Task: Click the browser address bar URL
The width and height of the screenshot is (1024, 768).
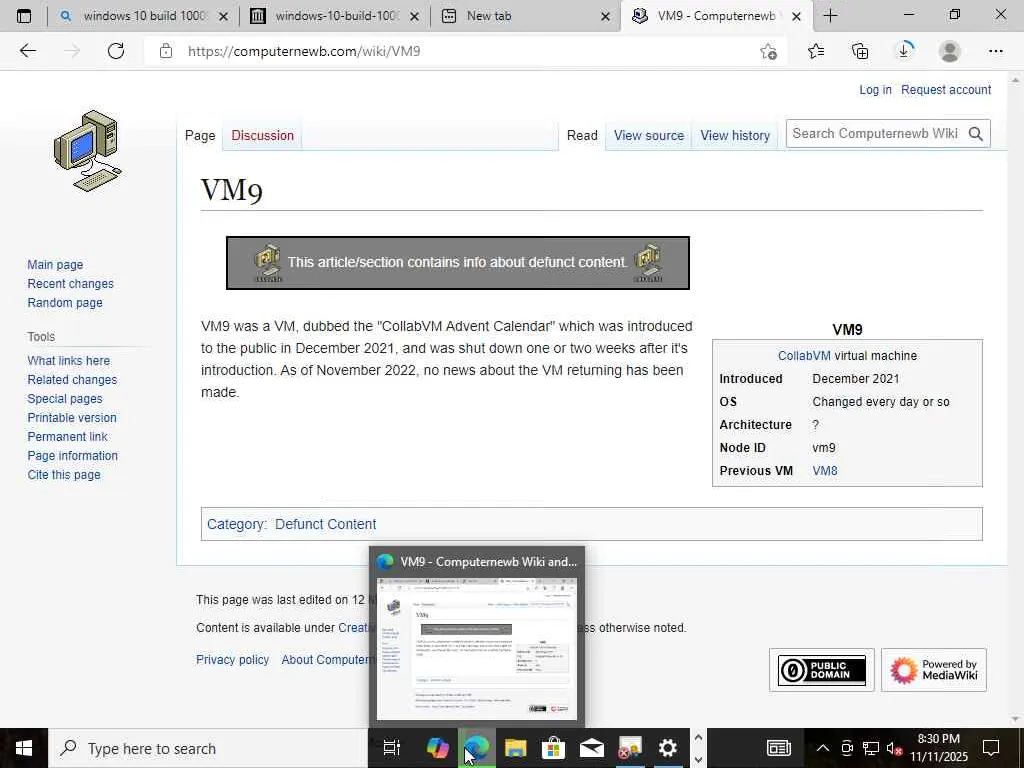Action: tap(304, 51)
